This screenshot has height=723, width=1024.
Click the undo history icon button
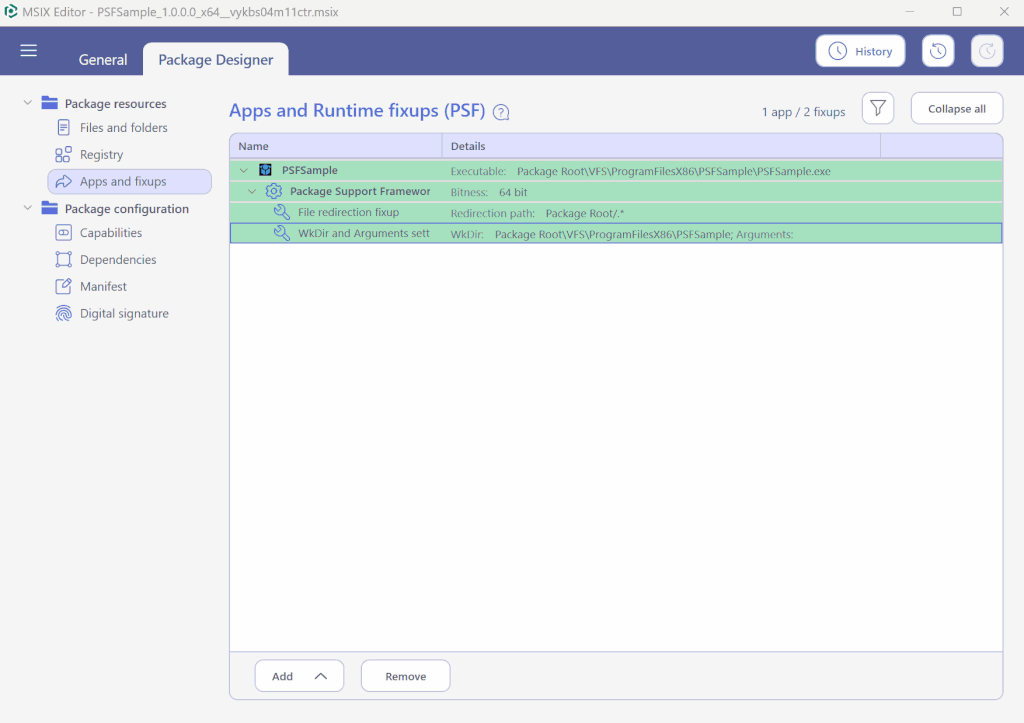point(938,51)
